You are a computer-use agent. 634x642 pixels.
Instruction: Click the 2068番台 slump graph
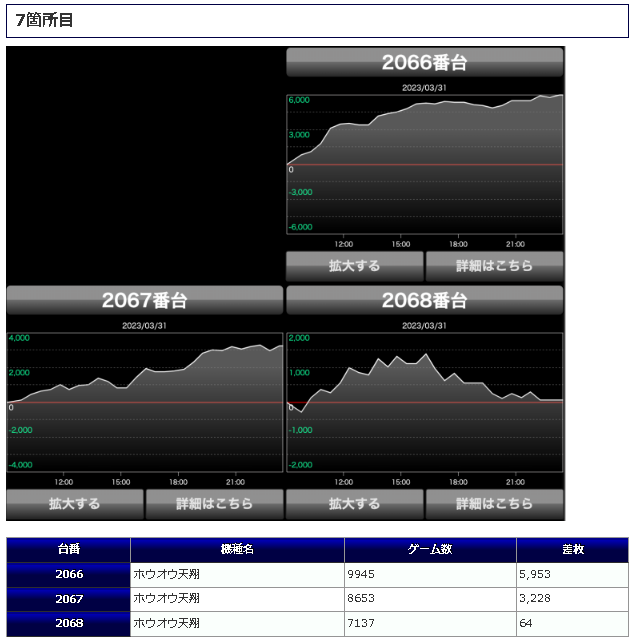(x=425, y=402)
